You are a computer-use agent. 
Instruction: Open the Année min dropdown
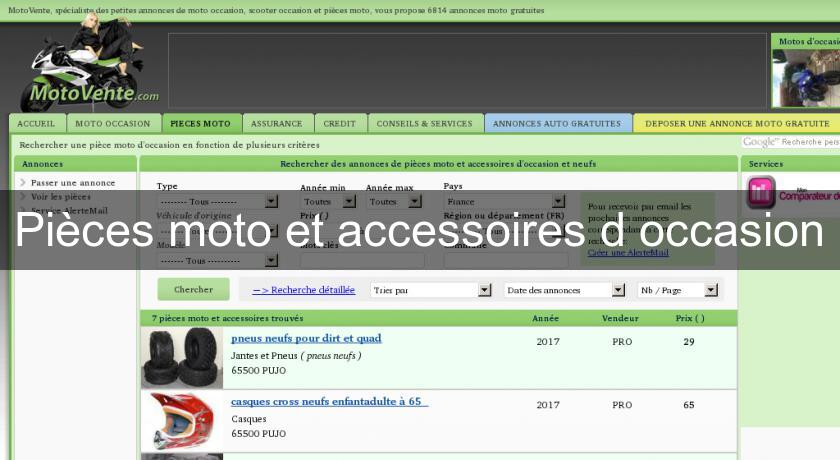pyautogui.click(x=328, y=201)
